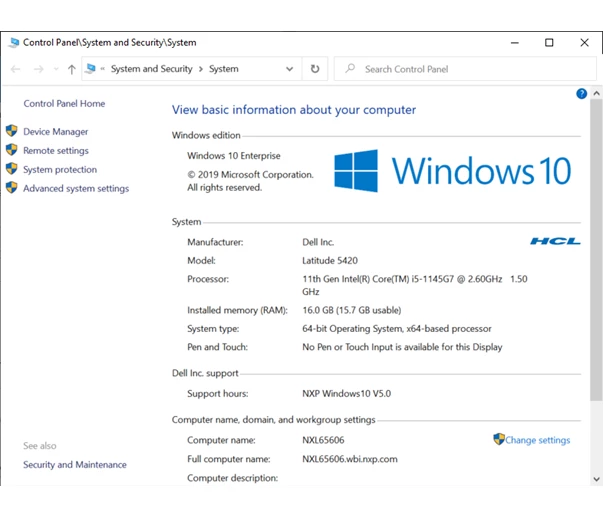Click the search magnifier icon
Image resolution: width=603 pixels, height=516 pixels.
(x=350, y=68)
